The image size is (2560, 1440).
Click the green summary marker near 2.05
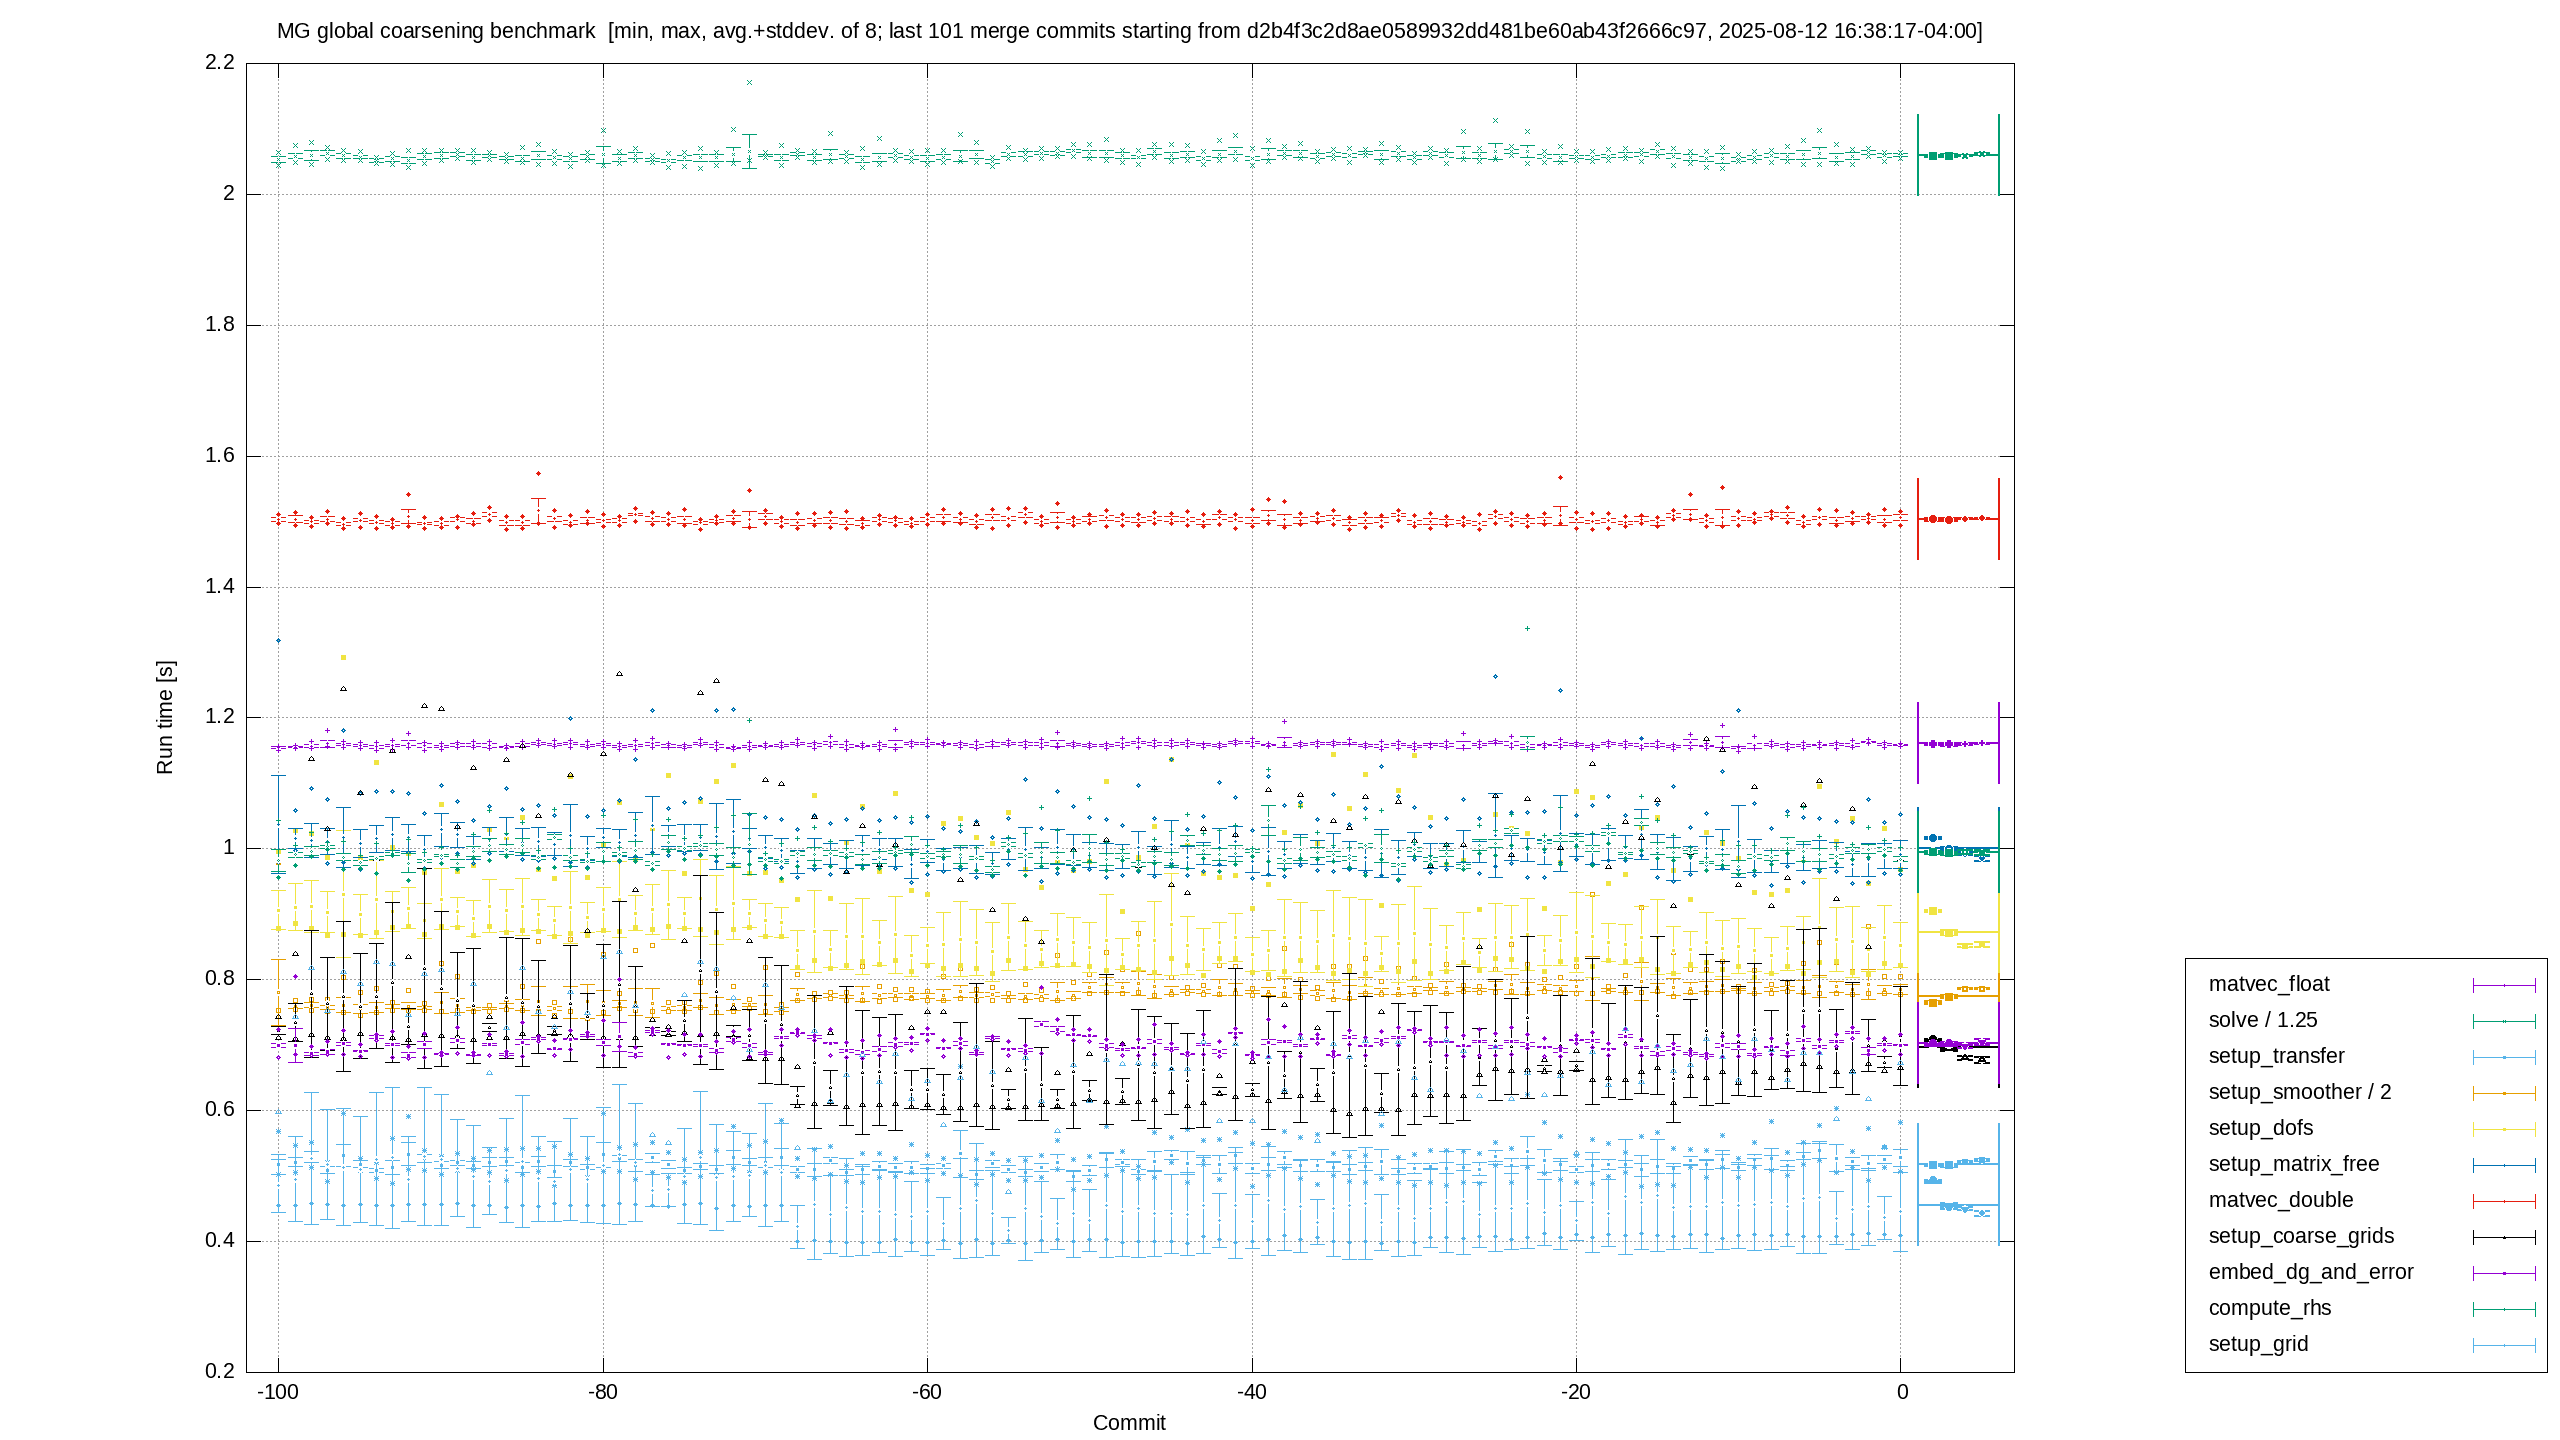coord(1958,155)
